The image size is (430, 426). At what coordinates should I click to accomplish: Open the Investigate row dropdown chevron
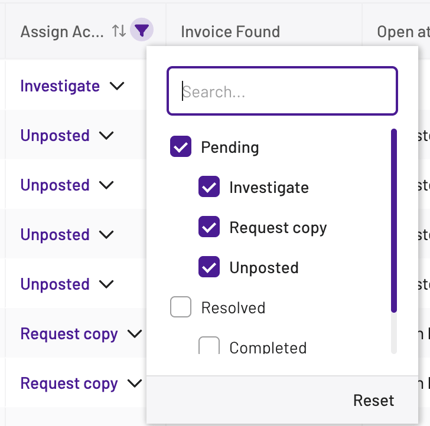click(117, 86)
